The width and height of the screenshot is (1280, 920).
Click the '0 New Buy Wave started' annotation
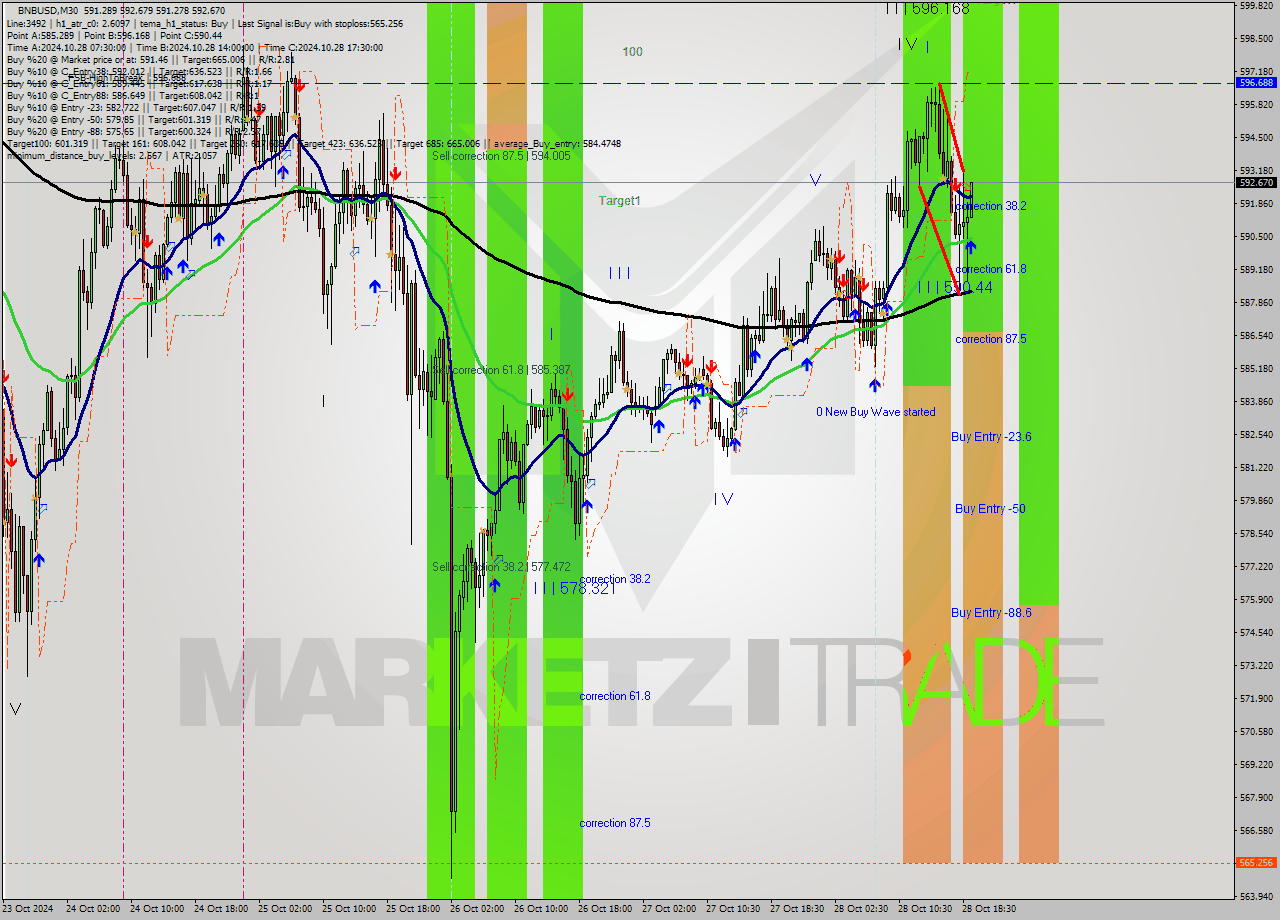pyautogui.click(x=876, y=412)
